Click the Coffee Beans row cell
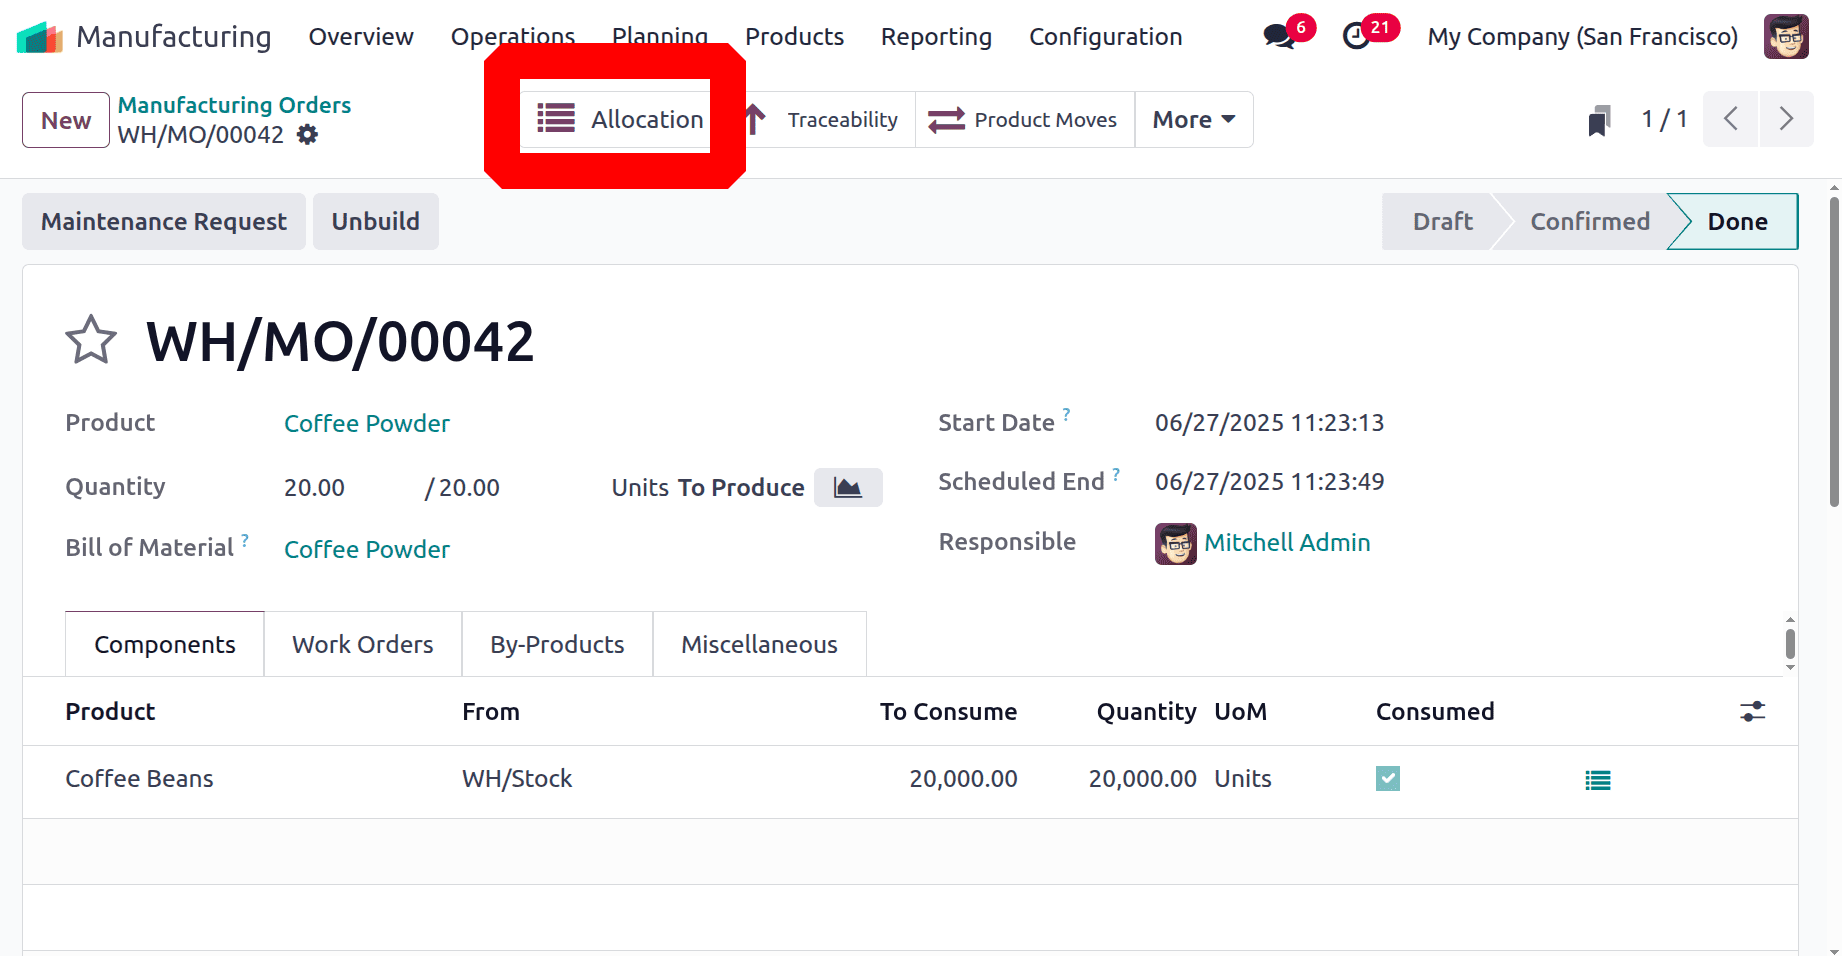 [x=139, y=778]
